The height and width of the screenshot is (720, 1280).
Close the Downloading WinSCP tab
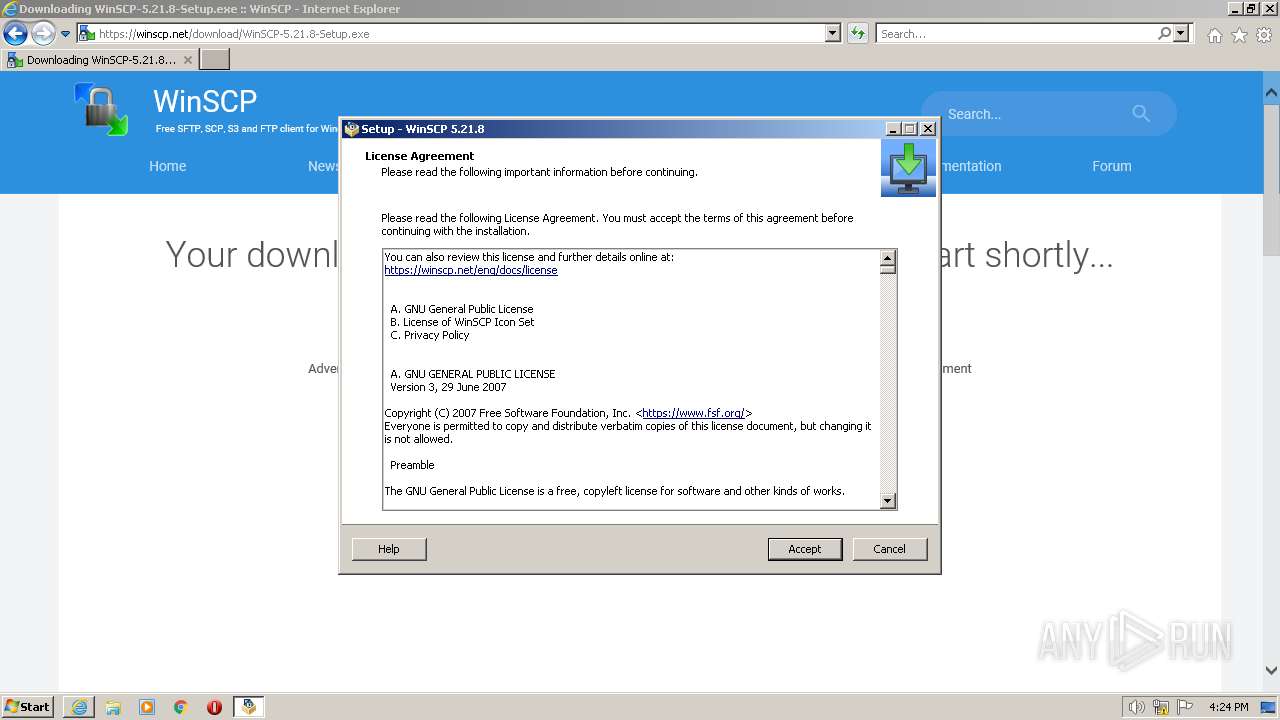[188, 60]
